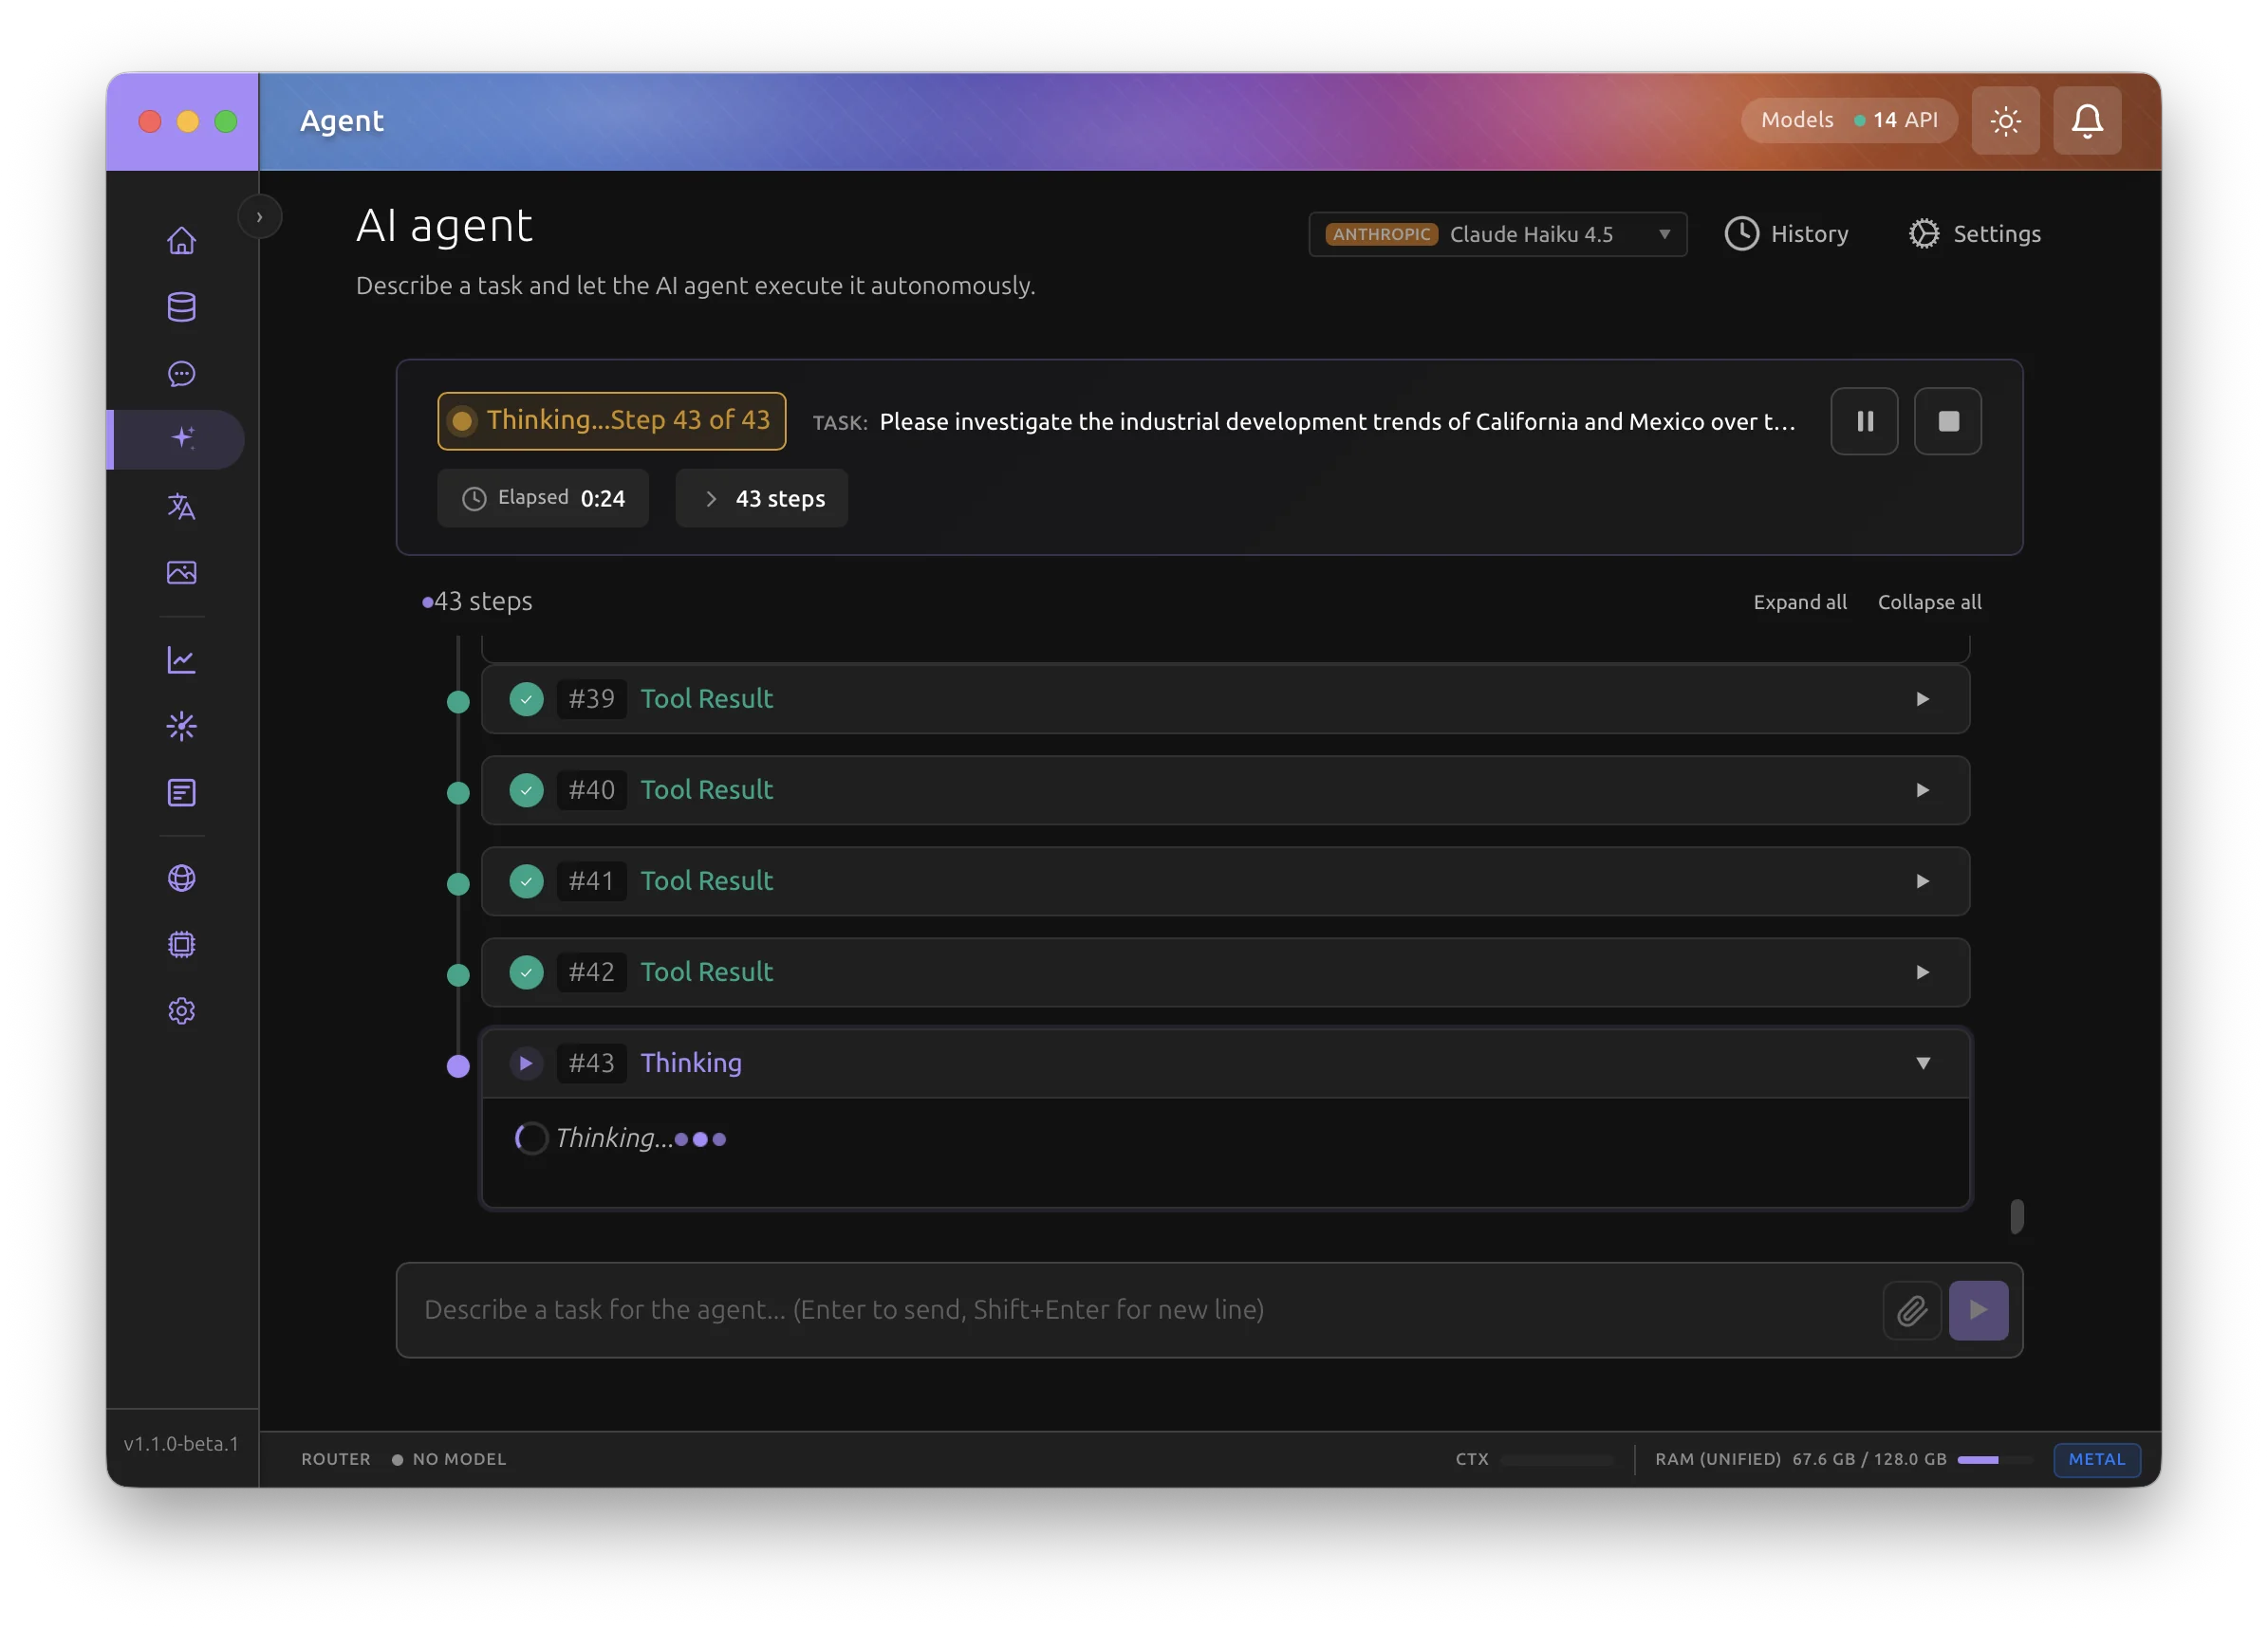This screenshot has width=2268, height=1628.
Task: Open the chat bubble sidebar icon
Action: pos(181,374)
